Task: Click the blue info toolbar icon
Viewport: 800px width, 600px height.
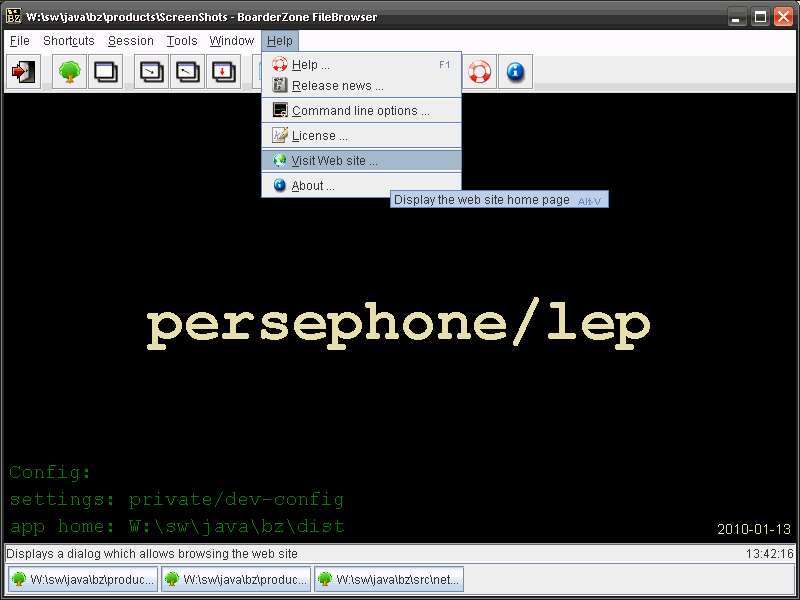Action: click(x=515, y=72)
